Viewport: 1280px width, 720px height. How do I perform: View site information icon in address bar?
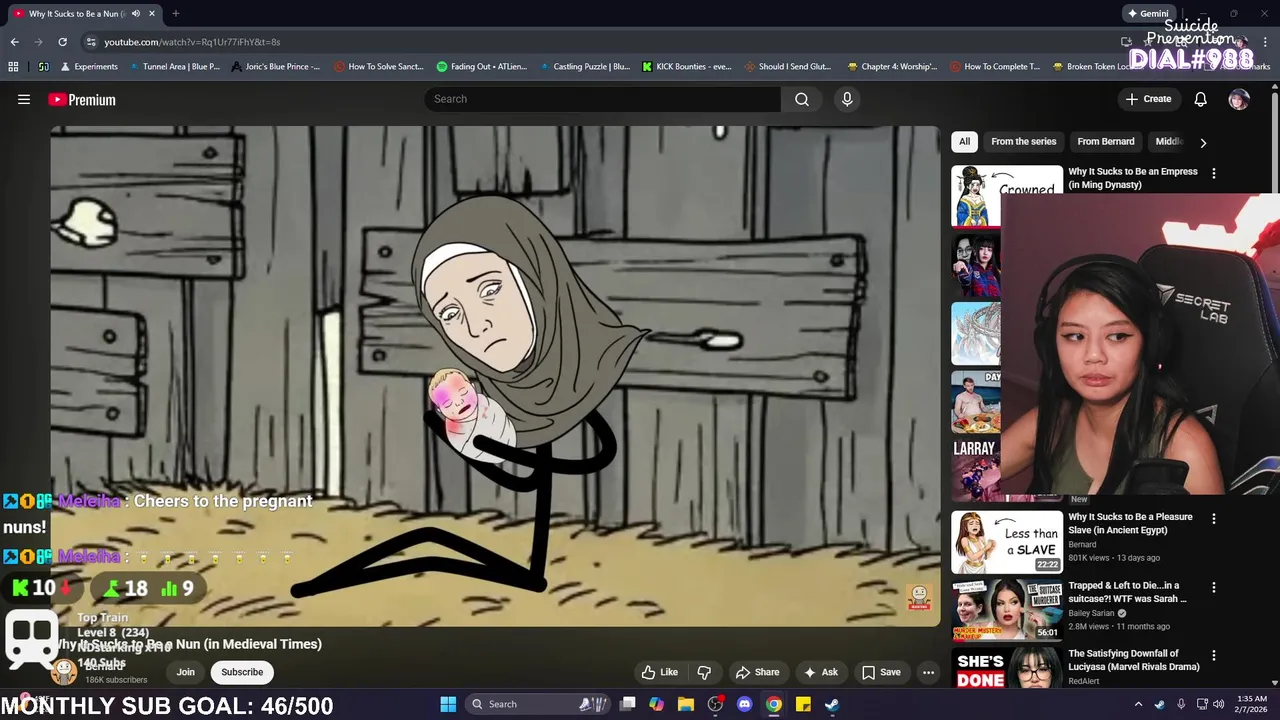(x=91, y=42)
